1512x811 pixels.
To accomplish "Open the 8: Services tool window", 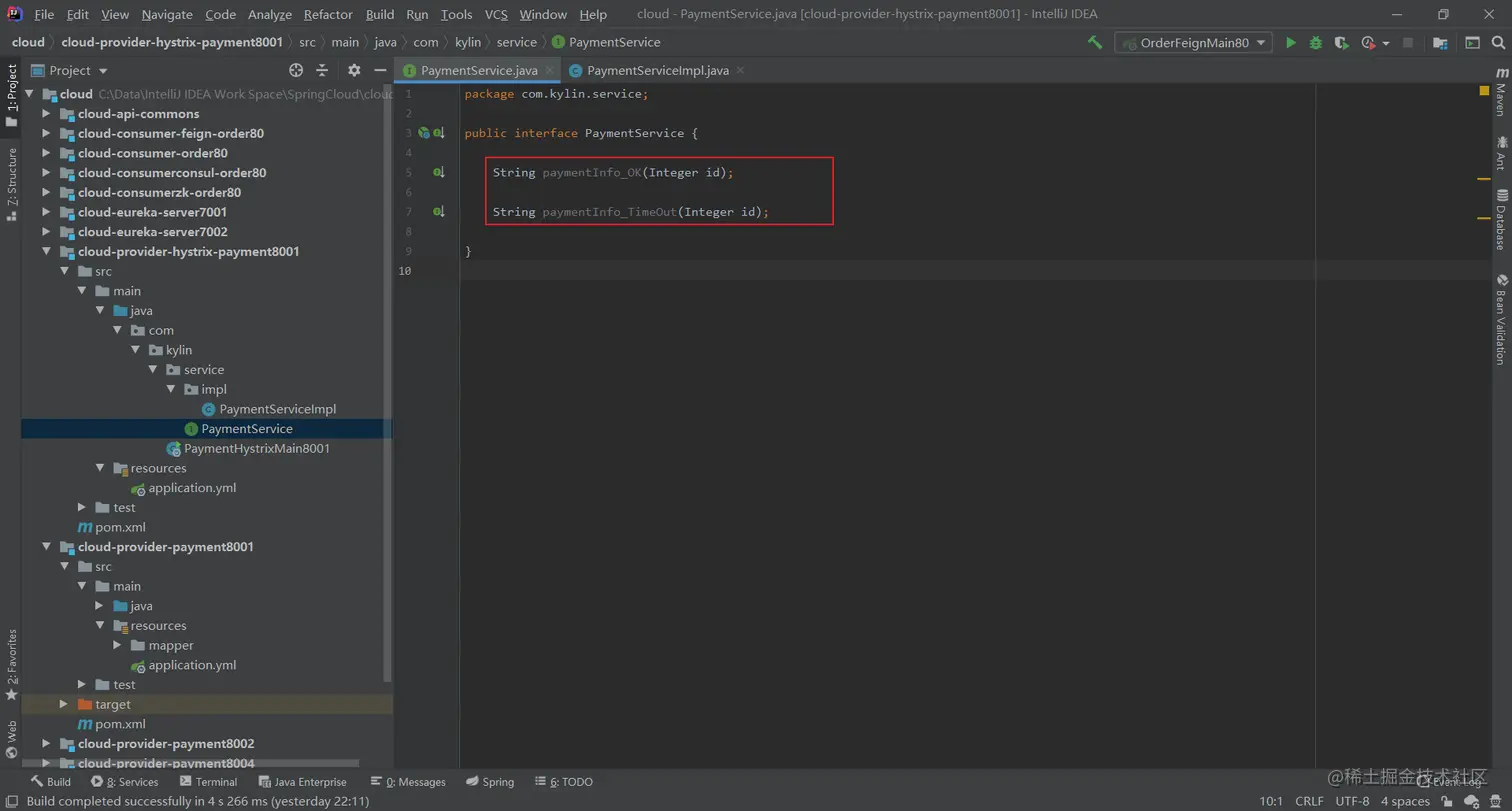I will click(x=125, y=782).
